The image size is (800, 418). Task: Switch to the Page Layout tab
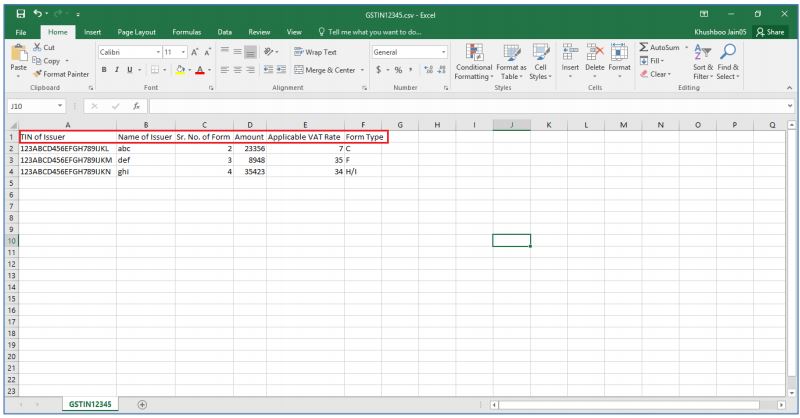pos(136,32)
